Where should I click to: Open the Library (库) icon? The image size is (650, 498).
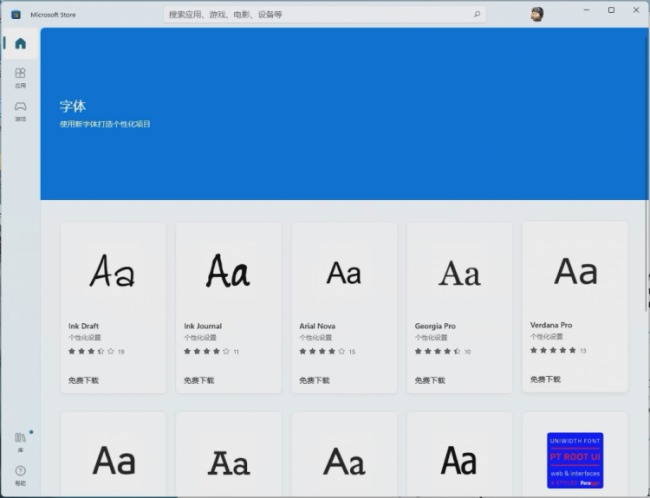pyautogui.click(x=20, y=442)
